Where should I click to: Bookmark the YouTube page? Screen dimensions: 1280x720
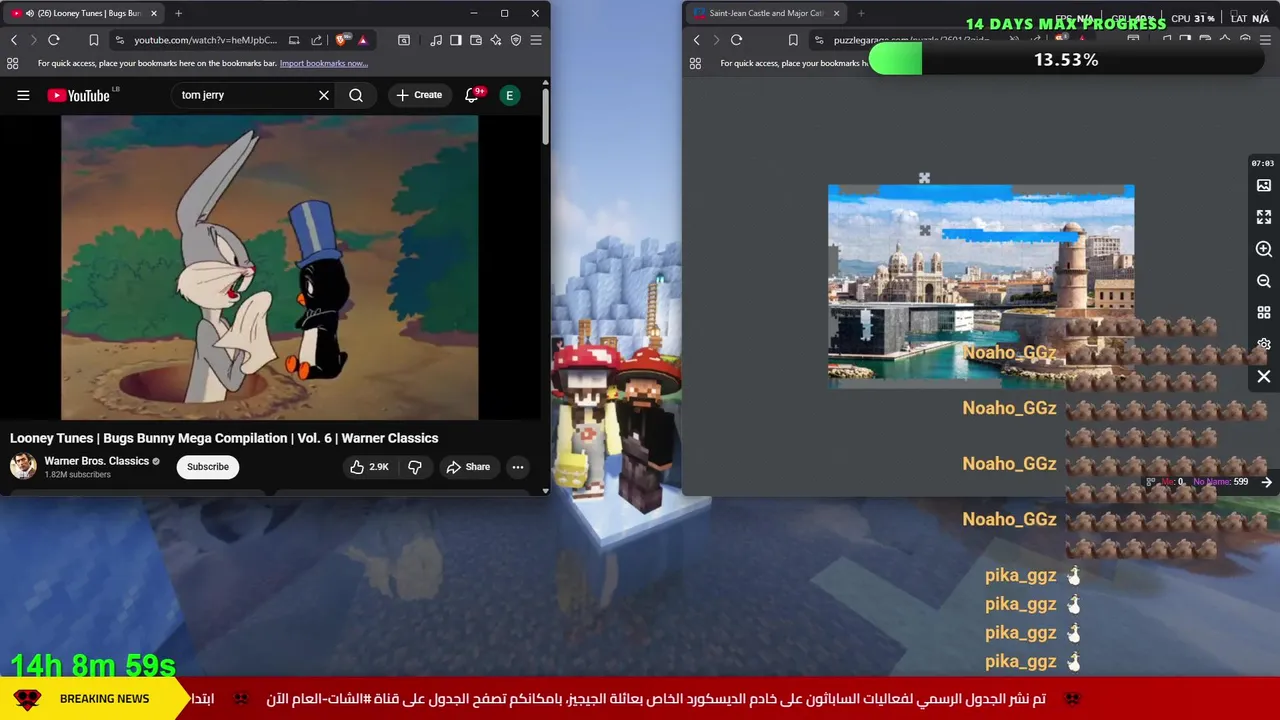tap(93, 40)
